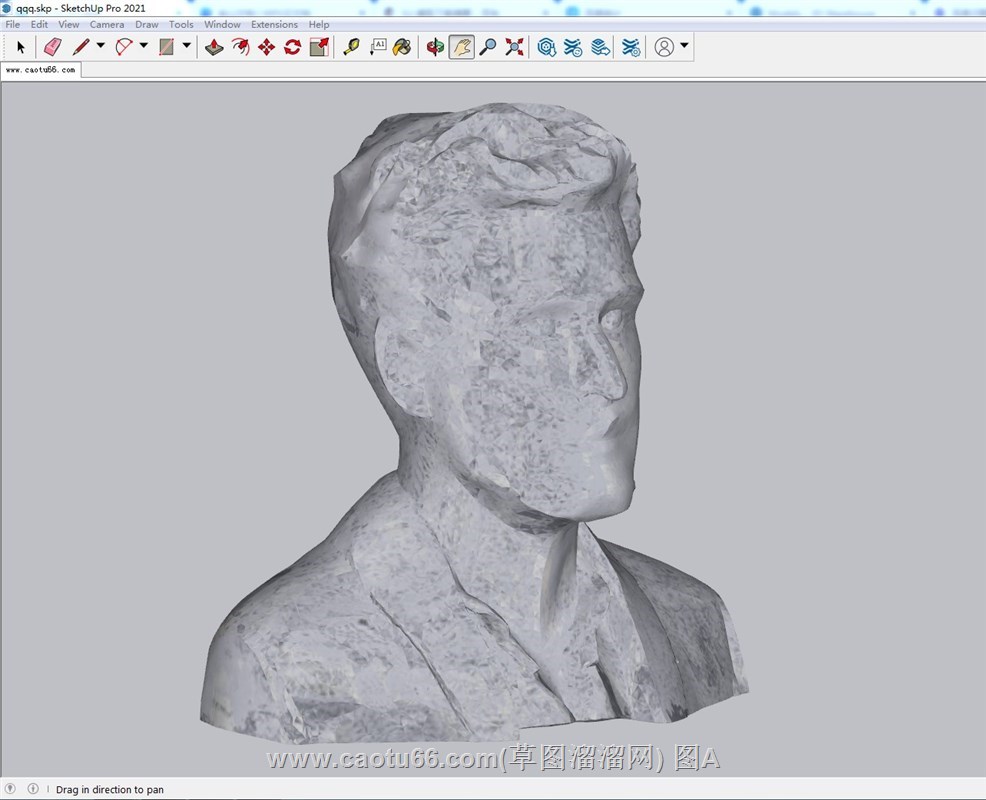The width and height of the screenshot is (986, 800).
Task: Choose the Tape Measure tool
Action: [351, 47]
